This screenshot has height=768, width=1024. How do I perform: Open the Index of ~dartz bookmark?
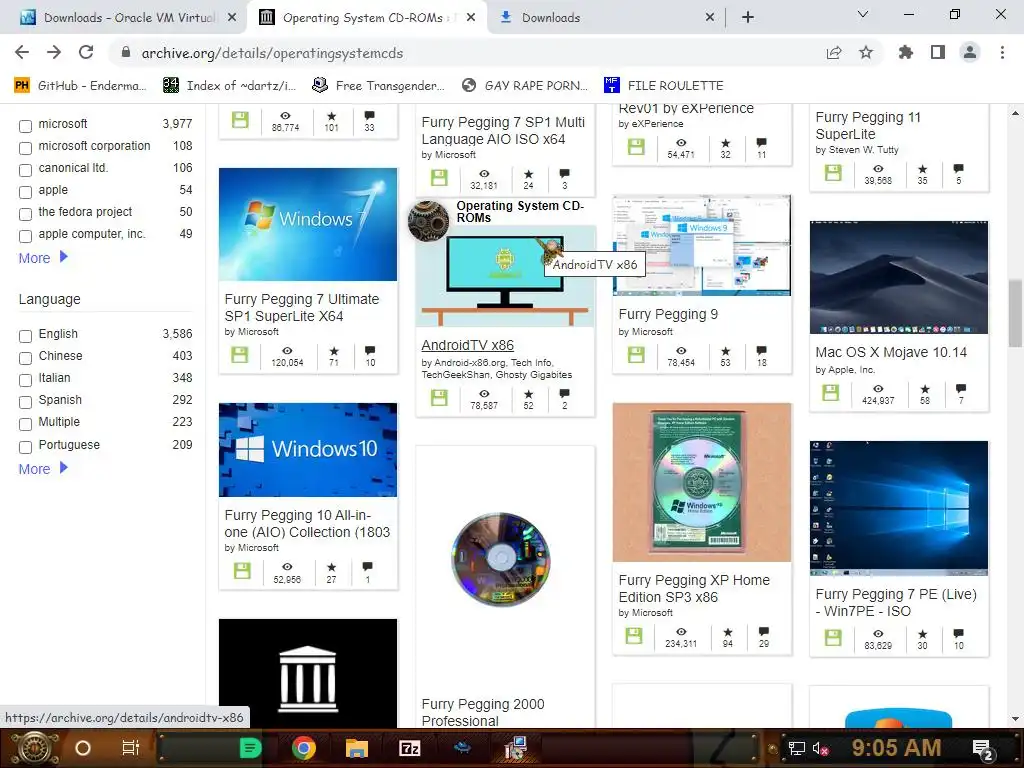tap(231, 86)
